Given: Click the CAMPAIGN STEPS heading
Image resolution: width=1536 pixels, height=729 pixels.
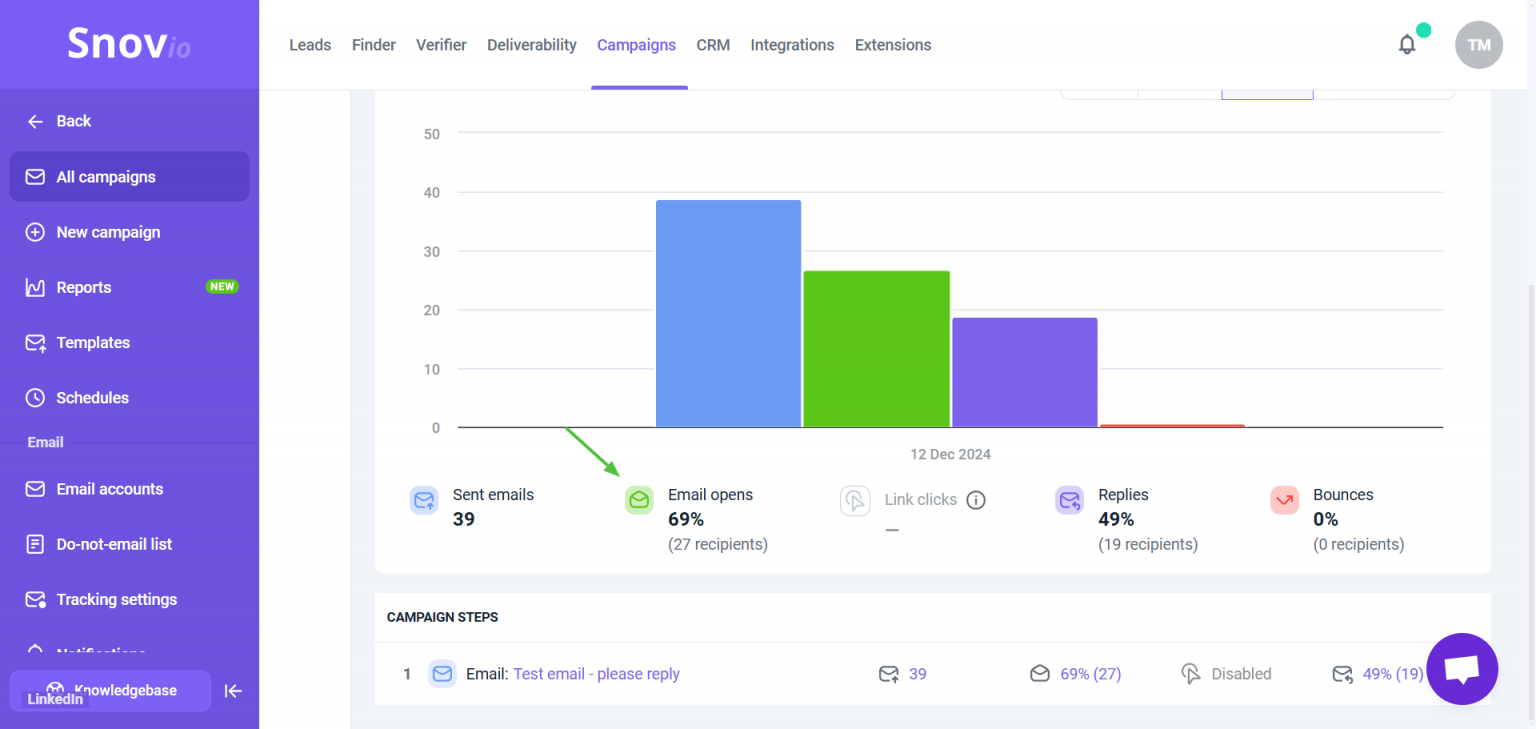Looking at the screenshot, I should 442,617.
